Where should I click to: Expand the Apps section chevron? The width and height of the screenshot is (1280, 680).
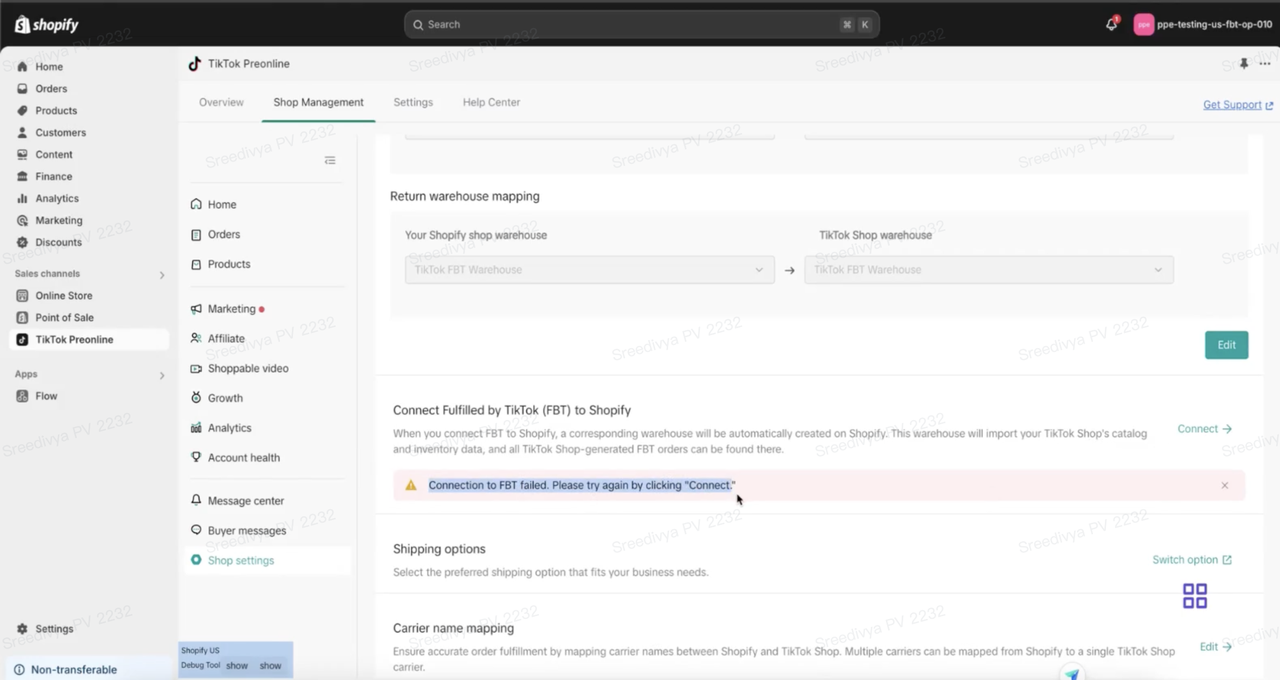point(162,375)
